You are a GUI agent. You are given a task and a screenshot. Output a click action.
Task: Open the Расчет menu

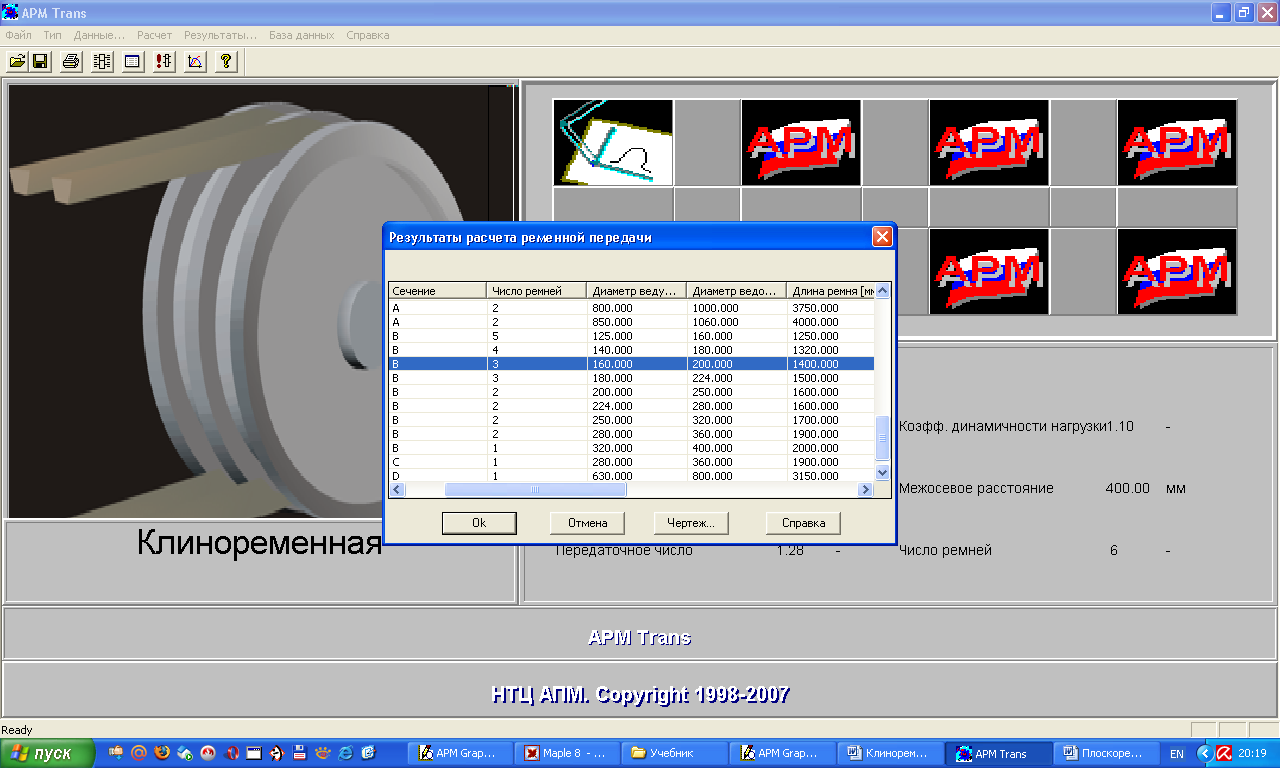[x=155, y=35]
